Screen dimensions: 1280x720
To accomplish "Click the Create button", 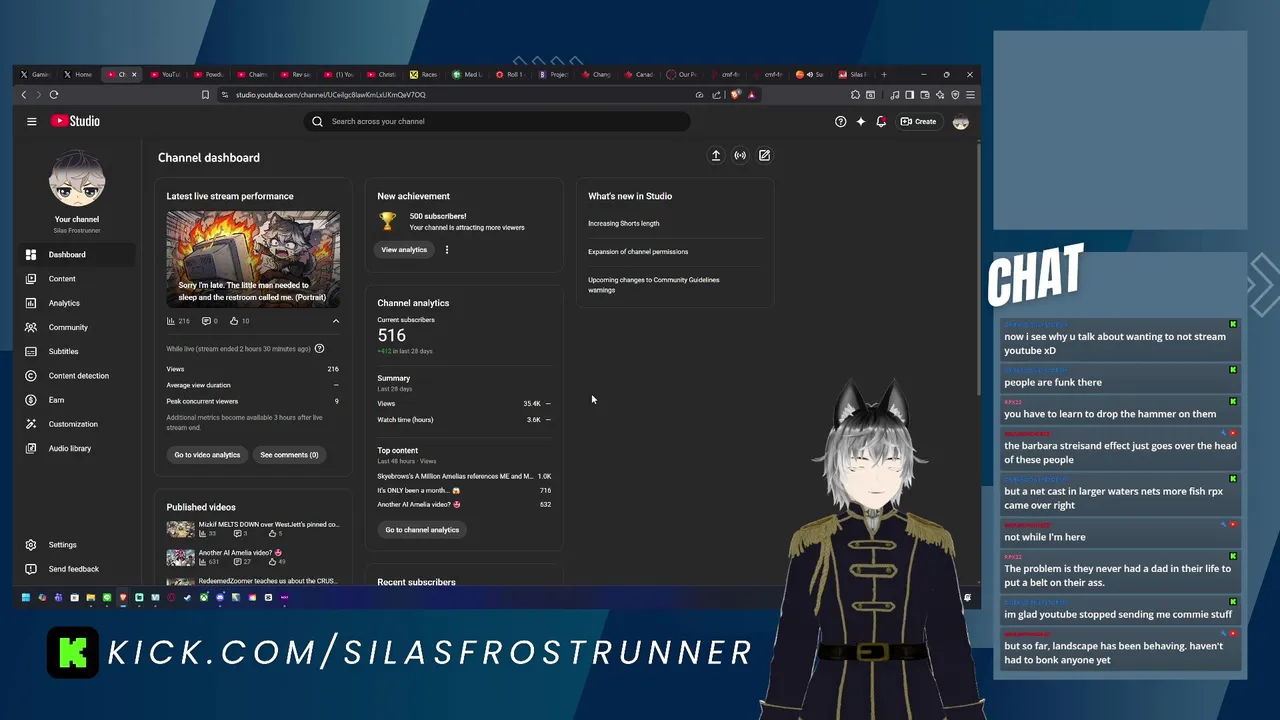I will pyautogui.click(x=918, y=121).
